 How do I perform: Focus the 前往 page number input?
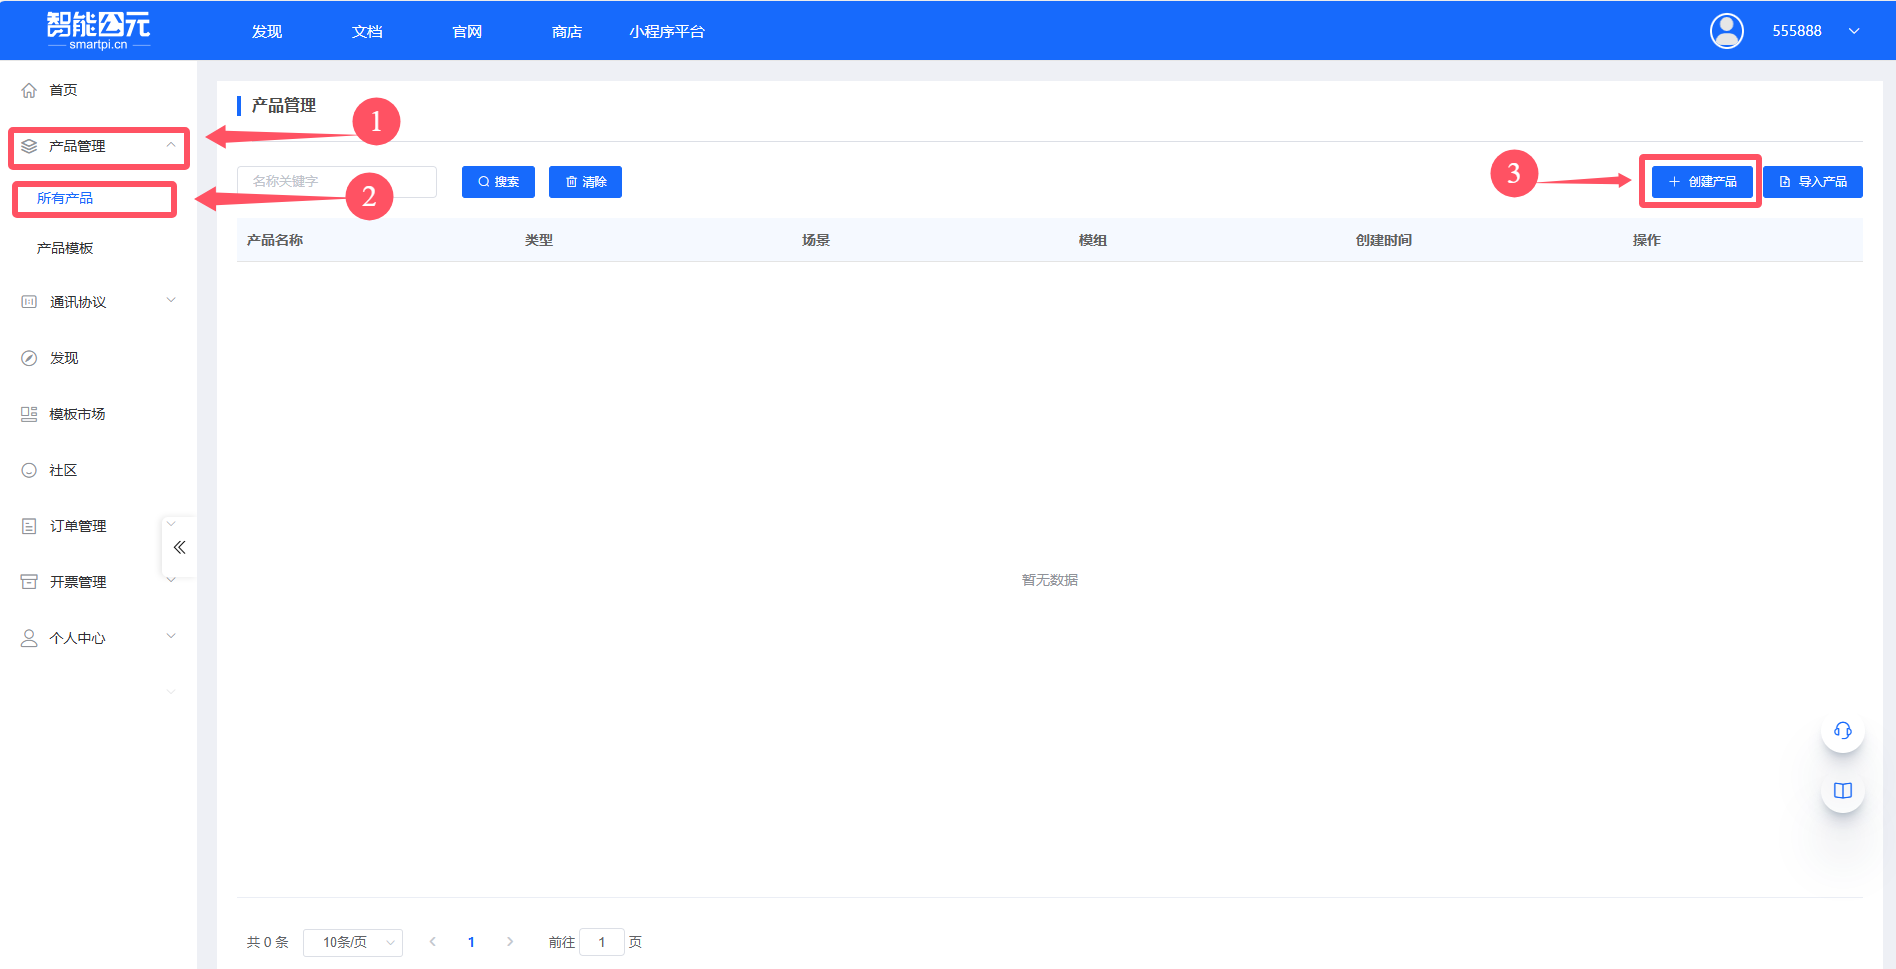click(602, 942)
